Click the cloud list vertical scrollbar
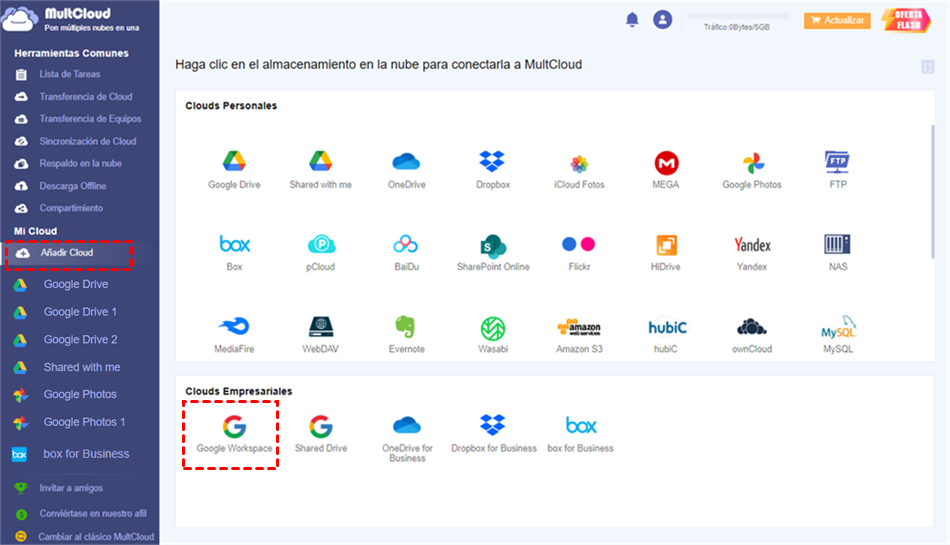The image size is (950, 545). (932, 191)
